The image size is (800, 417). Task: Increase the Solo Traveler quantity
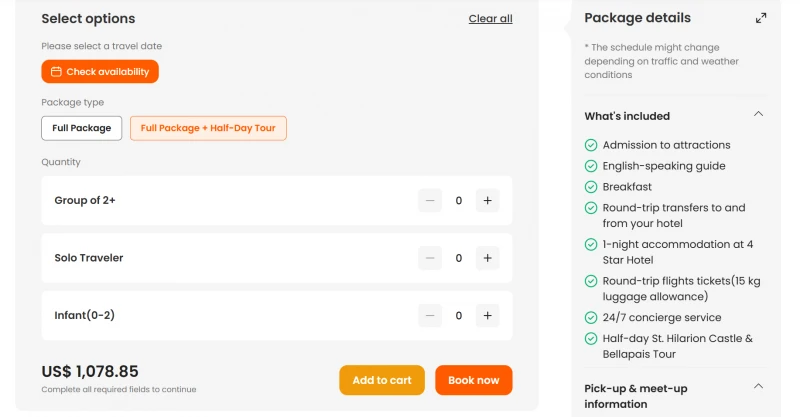click(x=487, y=258)
